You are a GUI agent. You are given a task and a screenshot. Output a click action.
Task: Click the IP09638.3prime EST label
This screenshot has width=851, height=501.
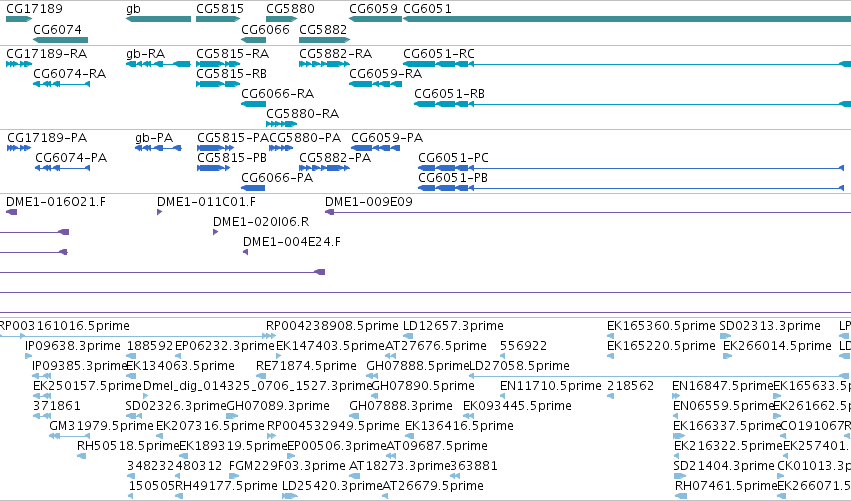coord(73,346)
